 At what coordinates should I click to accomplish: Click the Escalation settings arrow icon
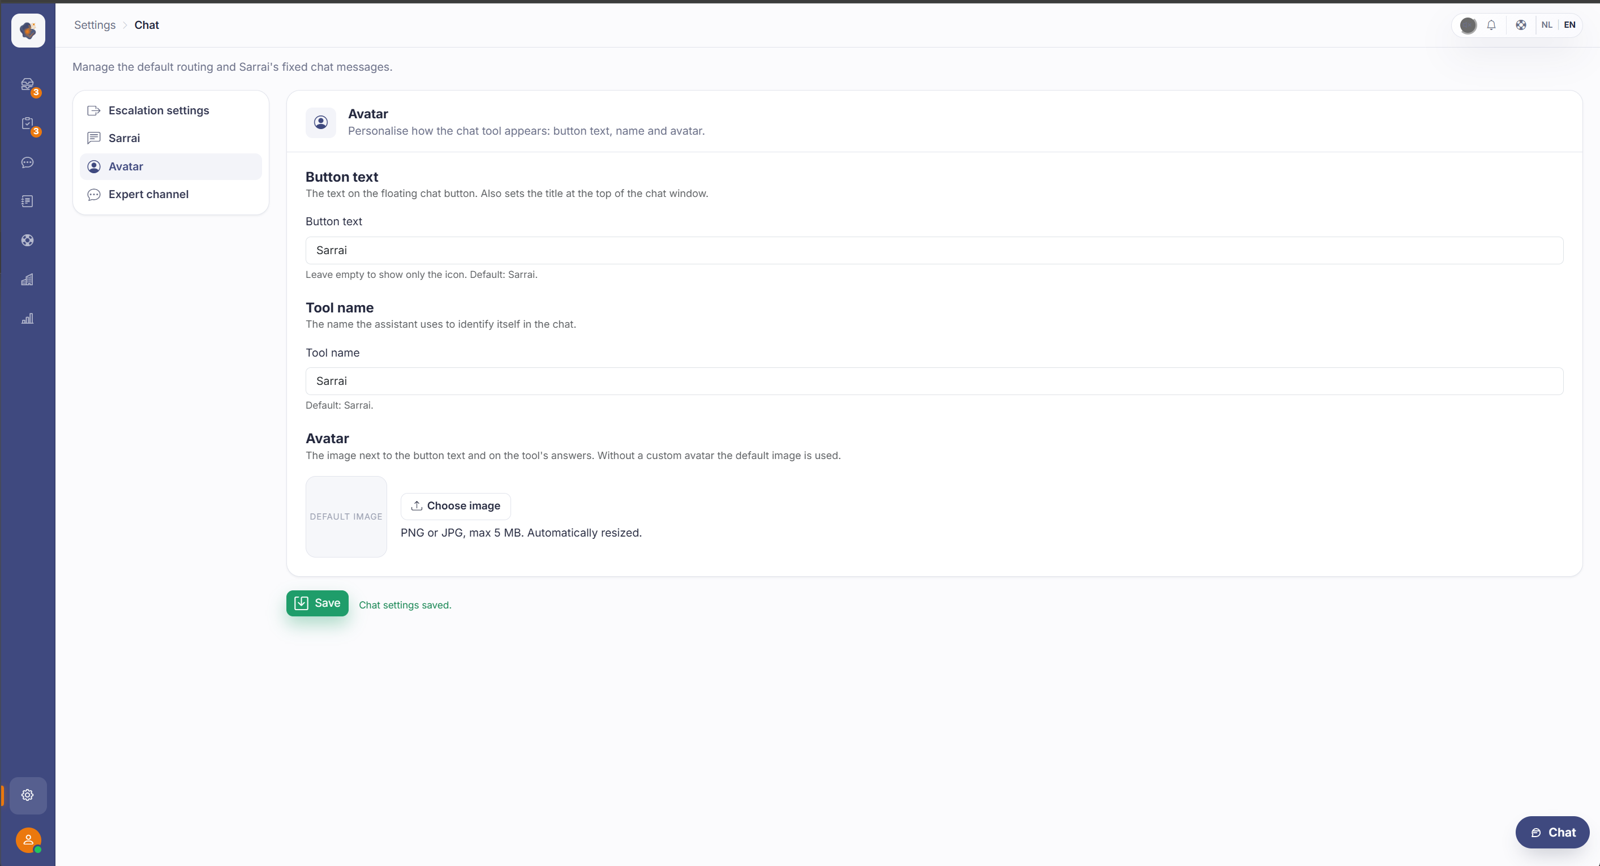click(94, 110)
